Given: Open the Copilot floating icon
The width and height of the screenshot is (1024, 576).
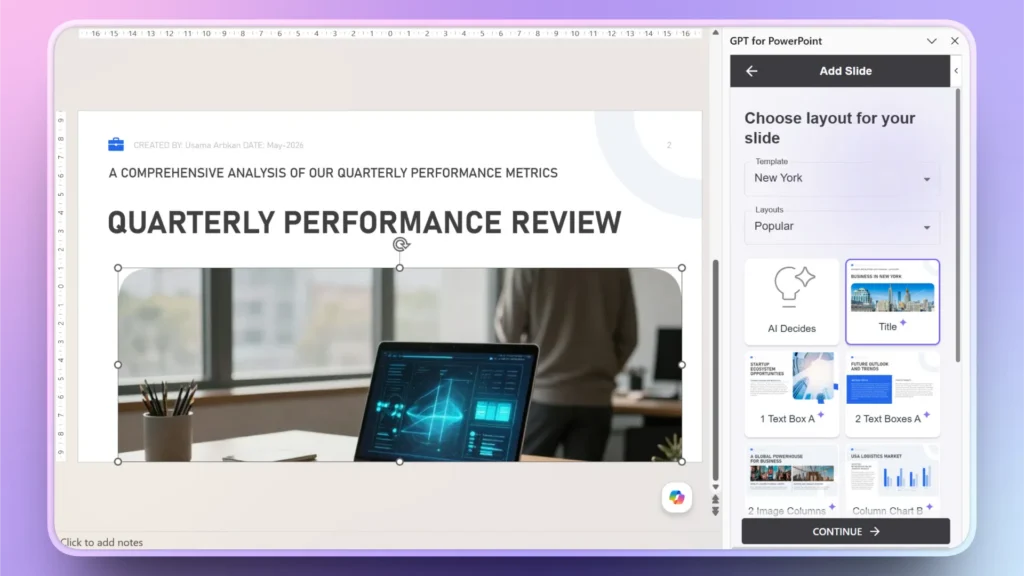Looking at the screenshot, I should (x=677, y=498).
